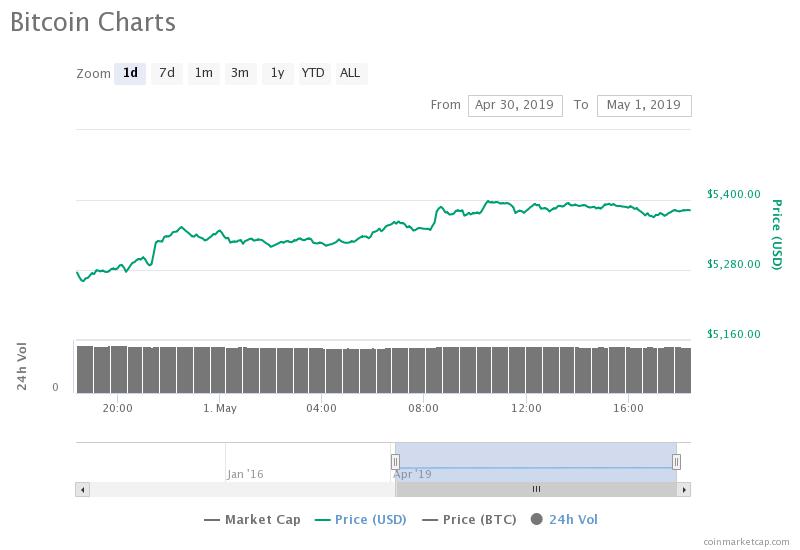Screen dimensions: 800x550
Task: Show ALL time chart data
Action: point(350,73)
